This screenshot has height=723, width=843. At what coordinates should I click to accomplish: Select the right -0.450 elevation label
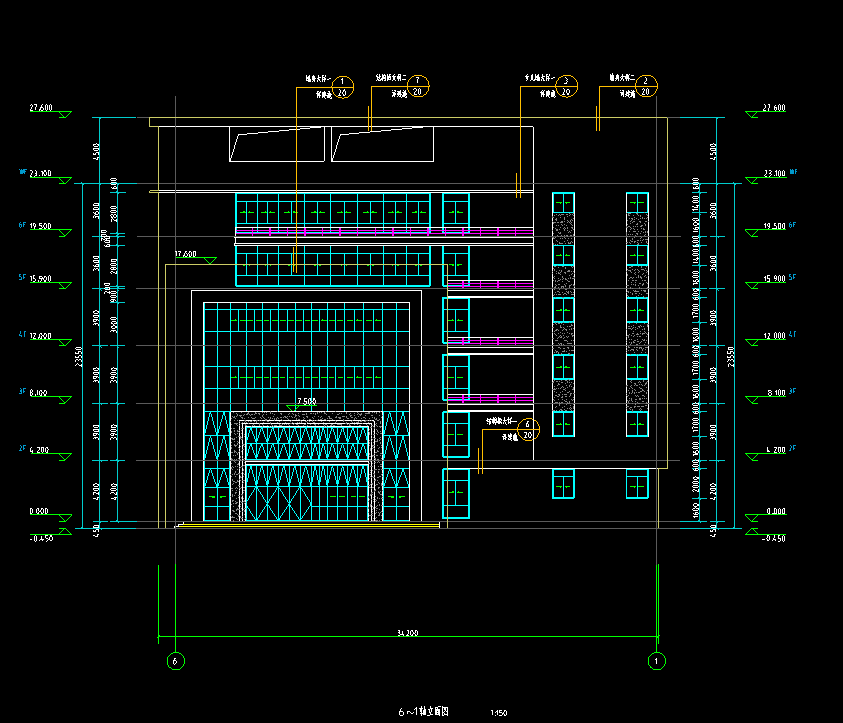[x=773, y=538]
